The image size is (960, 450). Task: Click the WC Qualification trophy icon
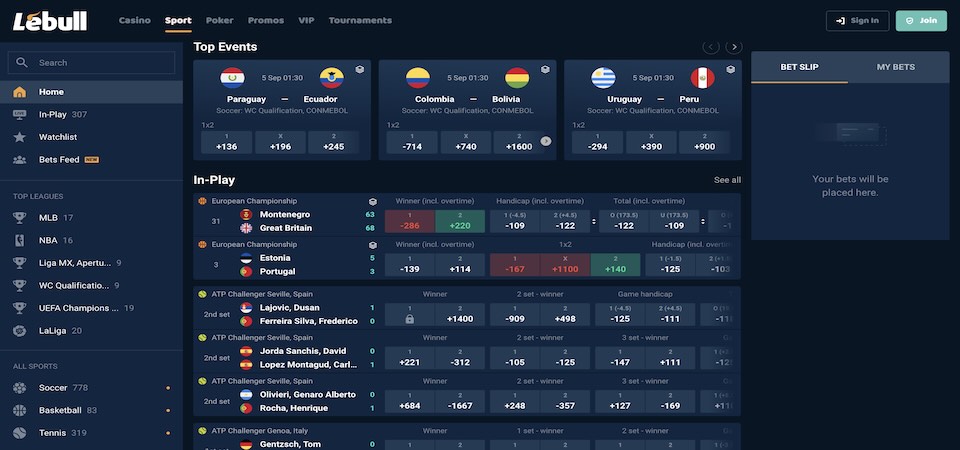tap(20, 285)
